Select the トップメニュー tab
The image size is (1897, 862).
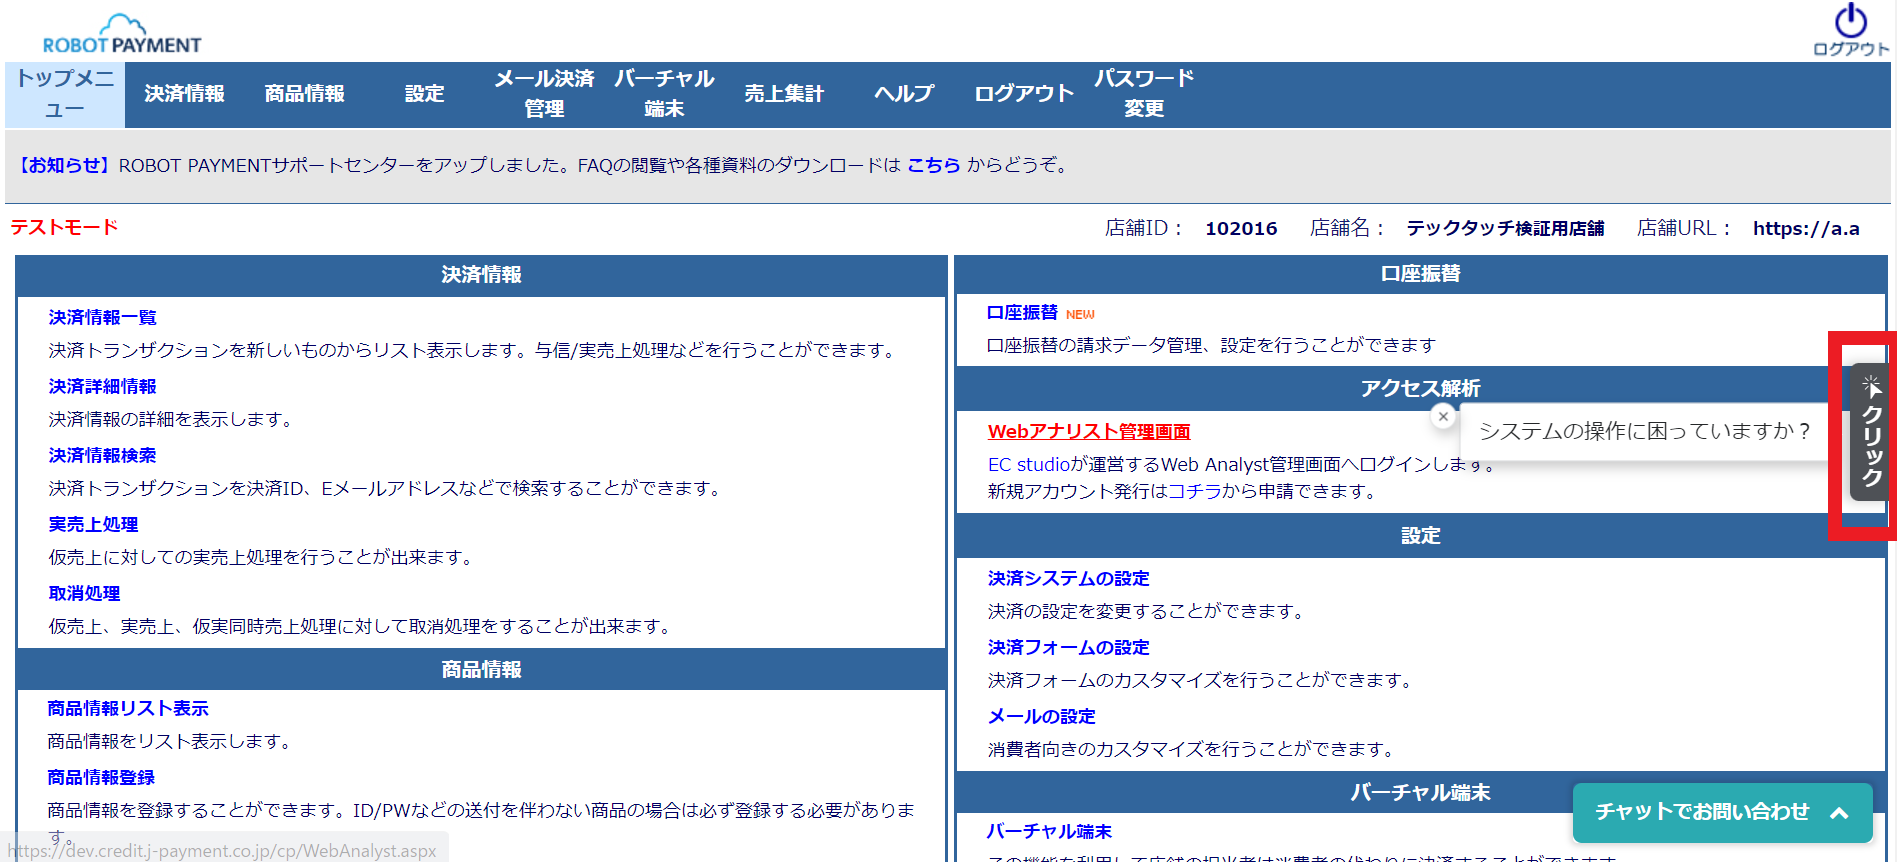tap(65, 94)
